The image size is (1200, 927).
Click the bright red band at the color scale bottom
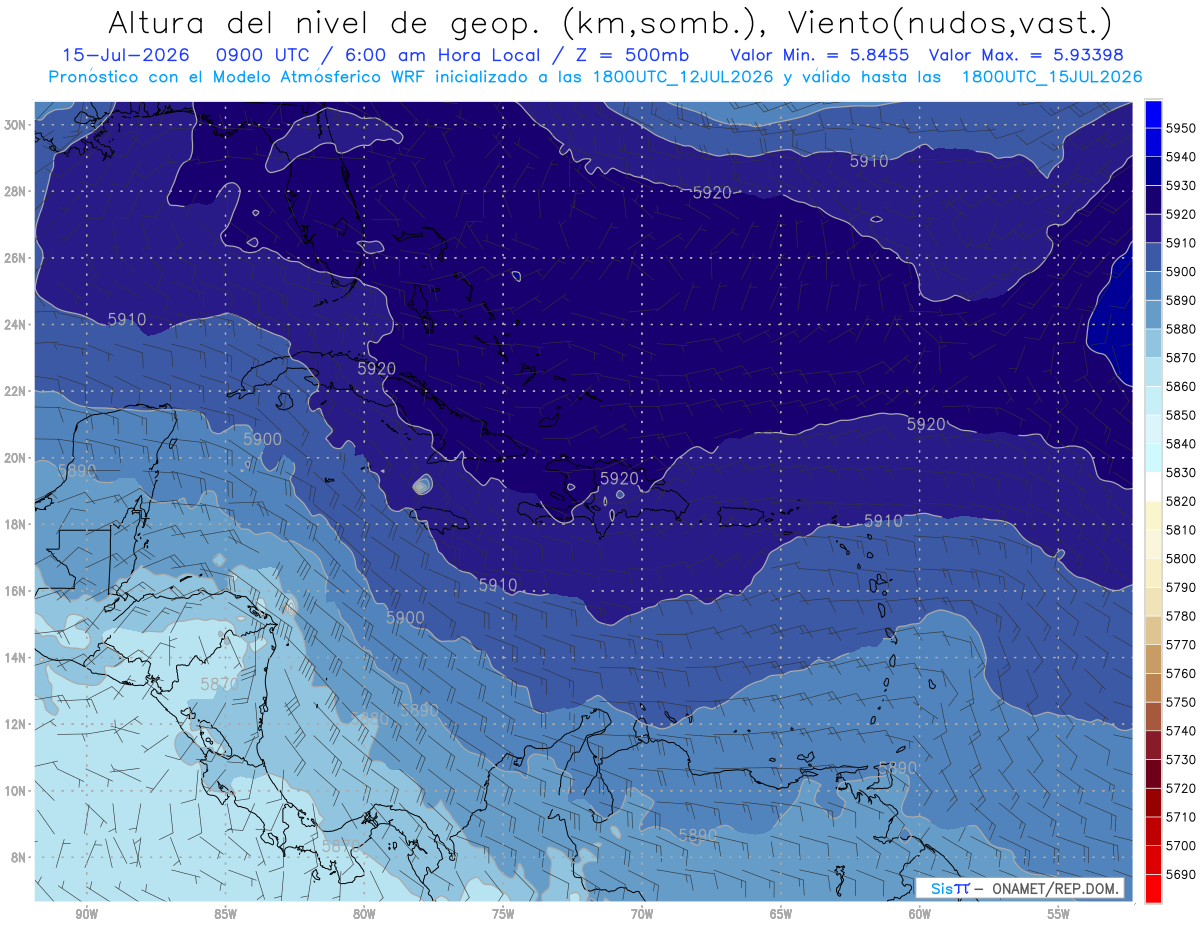tap(1153, 888)
